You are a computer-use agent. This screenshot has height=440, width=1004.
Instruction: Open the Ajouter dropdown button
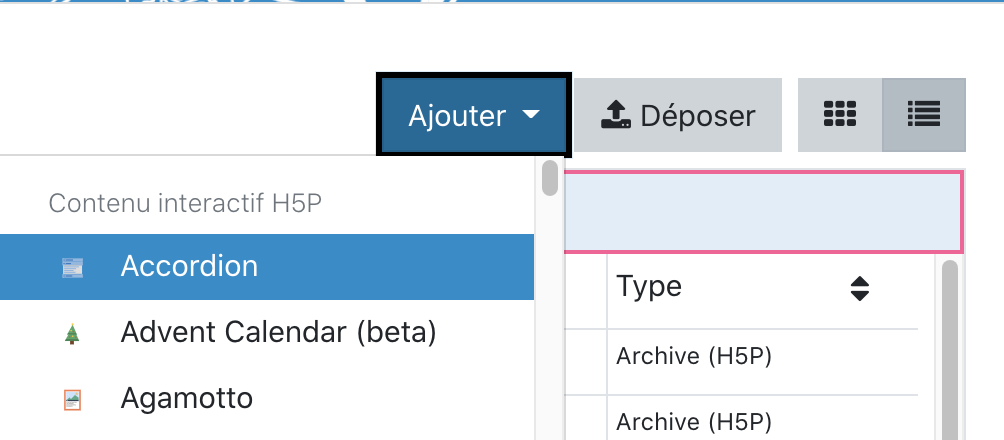tap(473, 116)
